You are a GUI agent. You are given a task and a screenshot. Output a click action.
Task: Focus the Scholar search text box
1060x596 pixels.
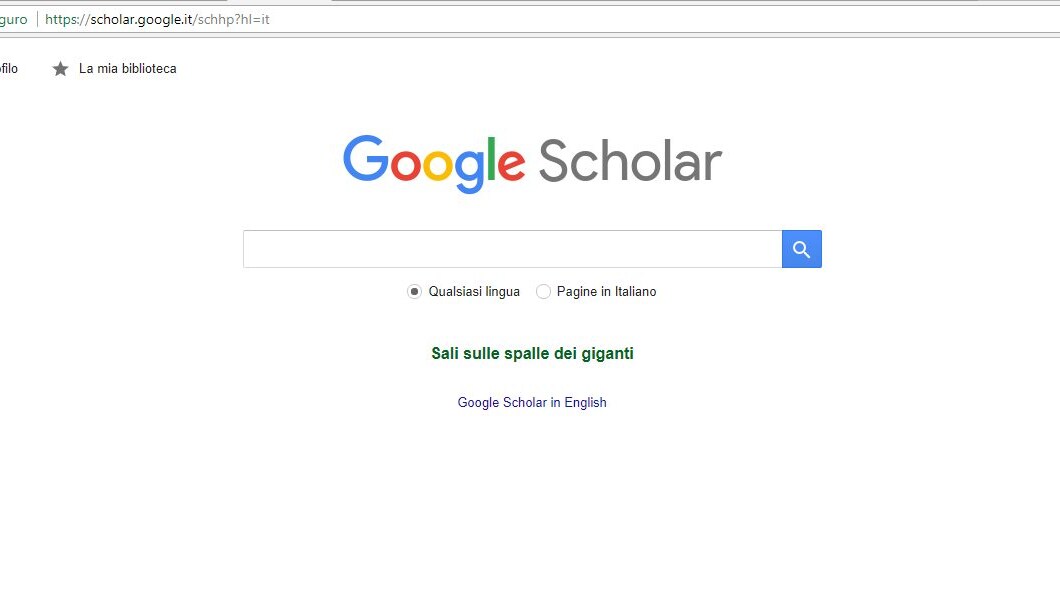pos(512,249)
